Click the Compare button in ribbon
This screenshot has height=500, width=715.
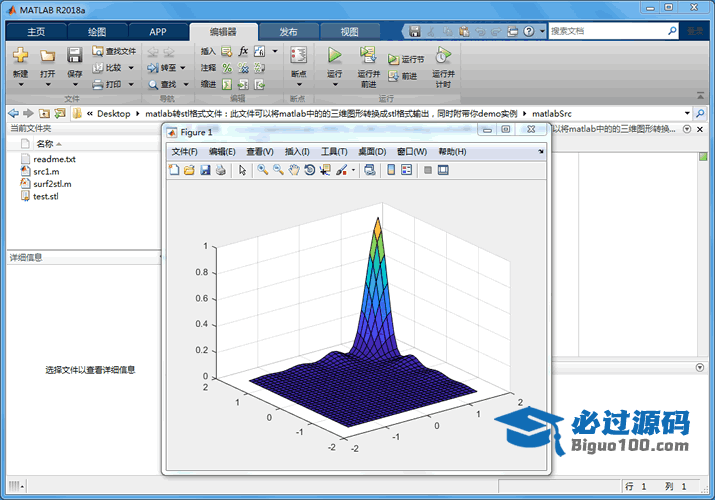[x=108, y=68]
